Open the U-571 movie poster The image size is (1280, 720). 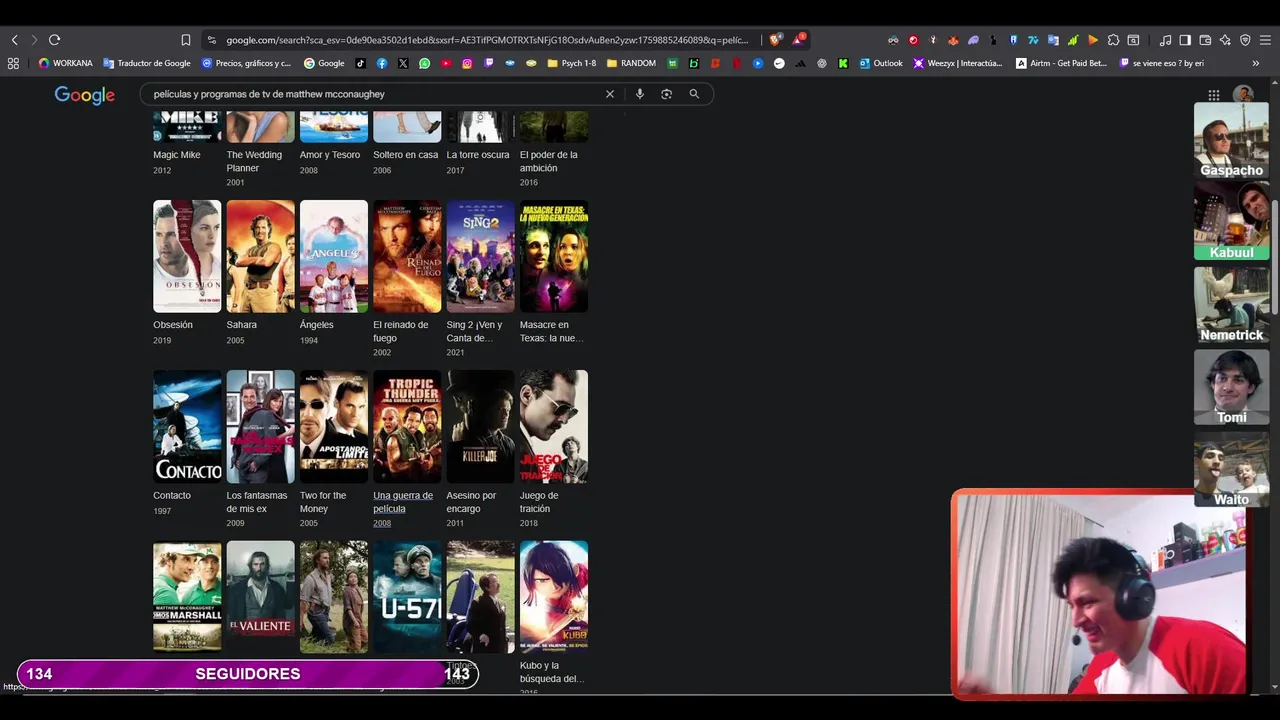point(407,597)
